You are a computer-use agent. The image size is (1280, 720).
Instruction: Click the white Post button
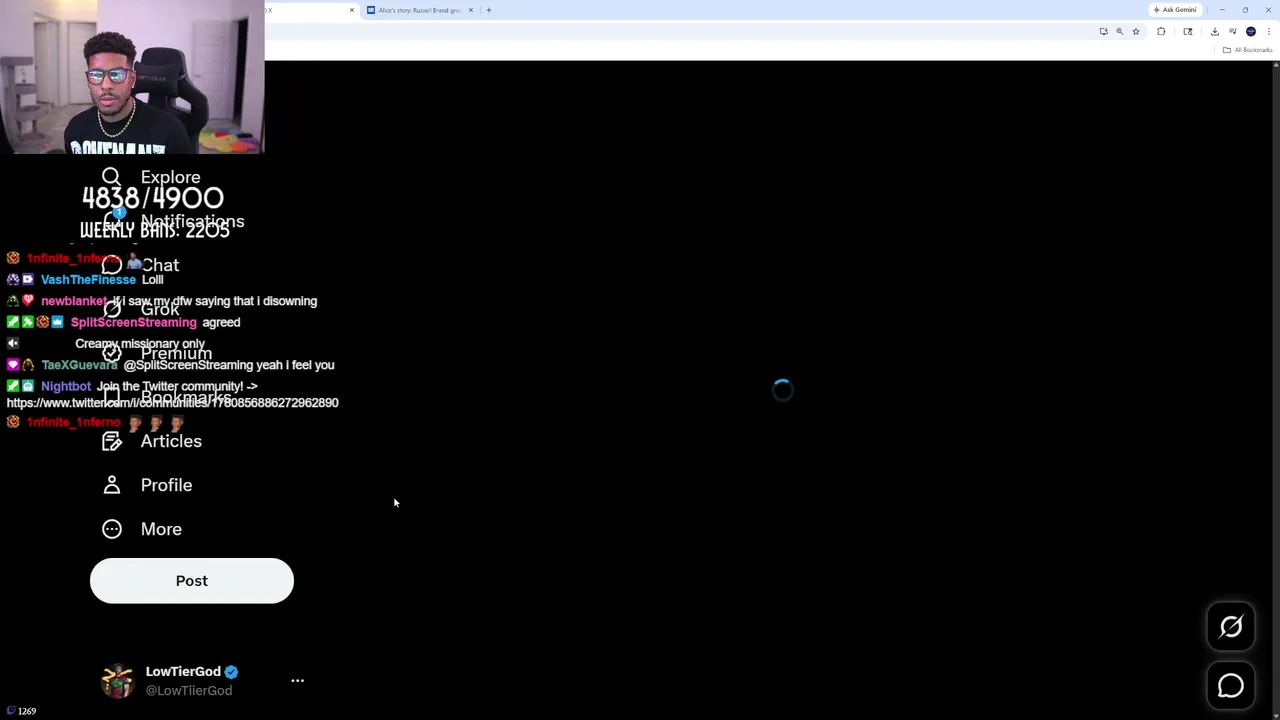tap(192, 581)
